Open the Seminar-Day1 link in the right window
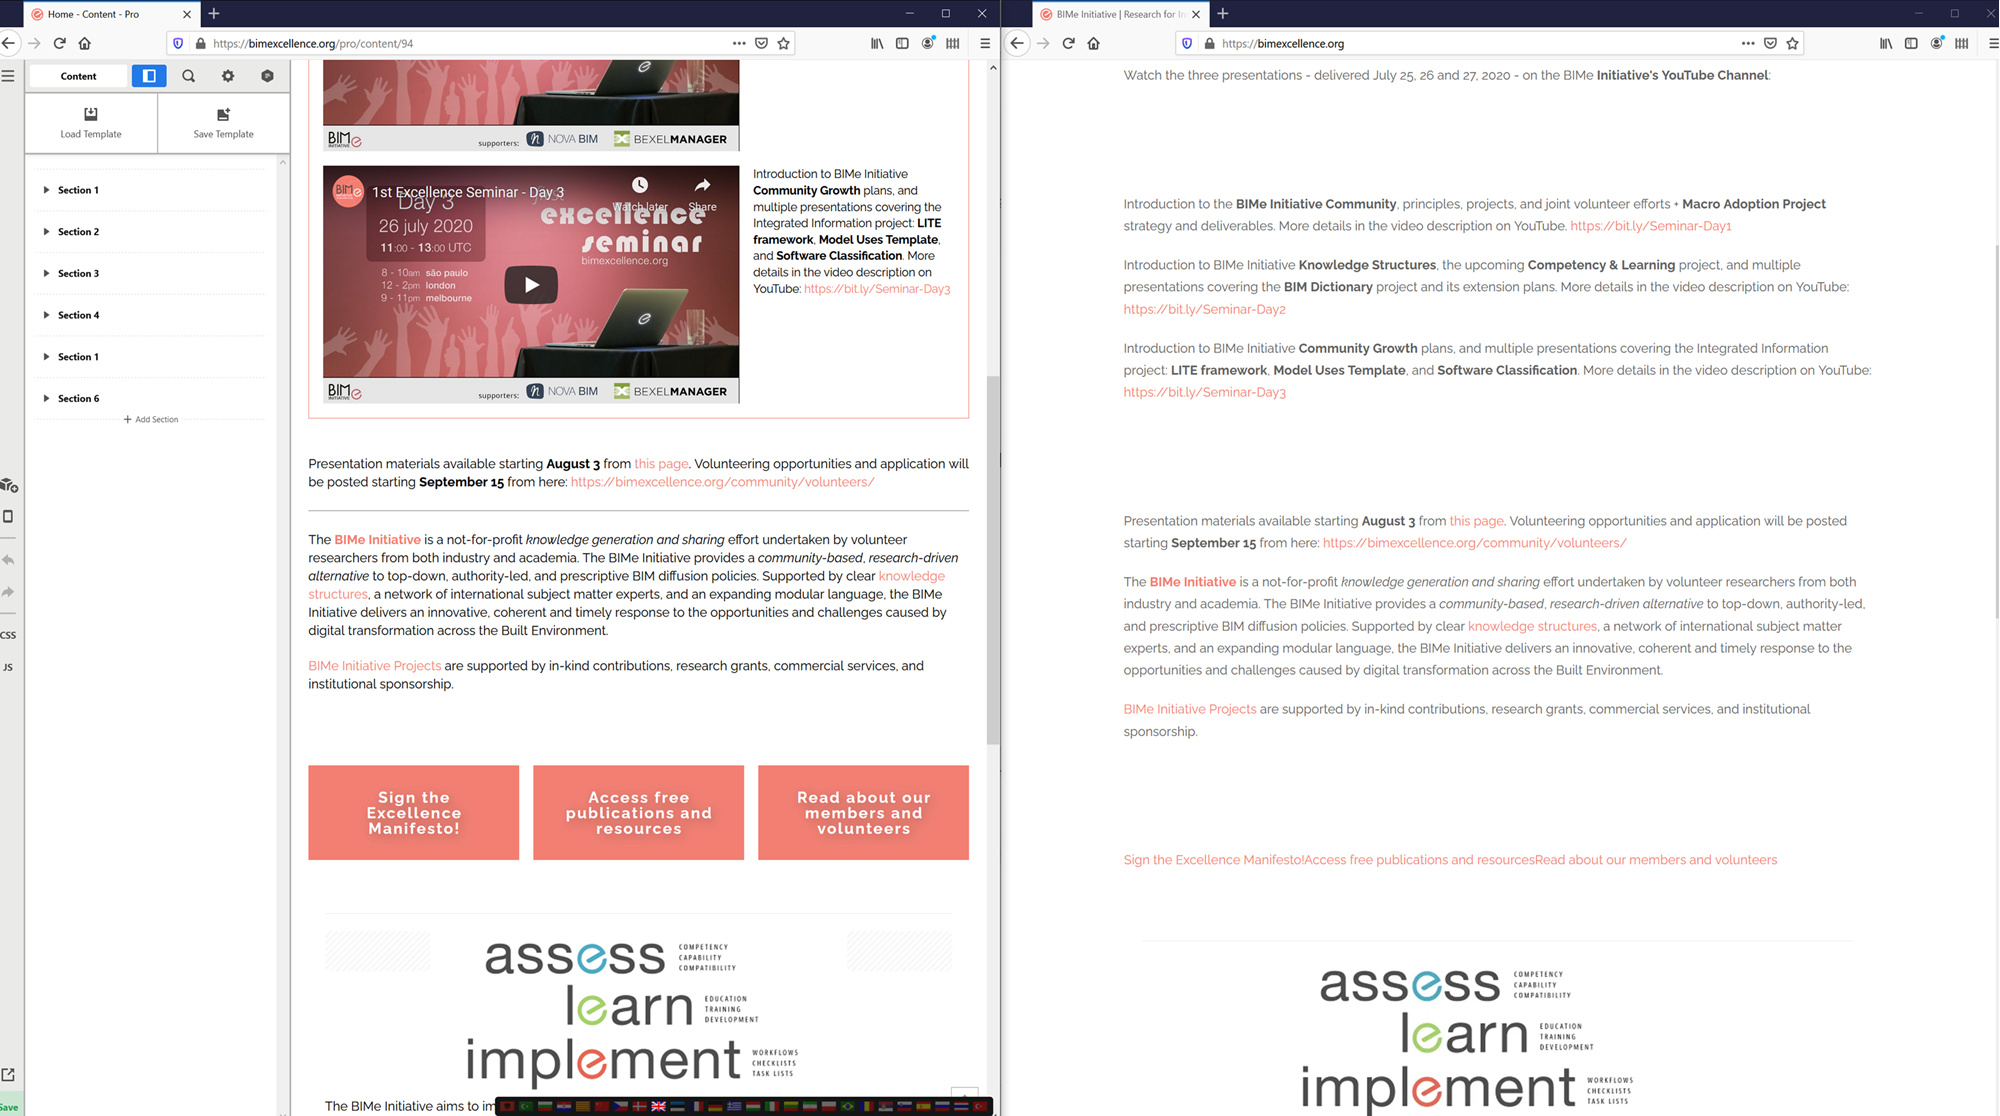2000x1116 pixels. (1651, 226)
